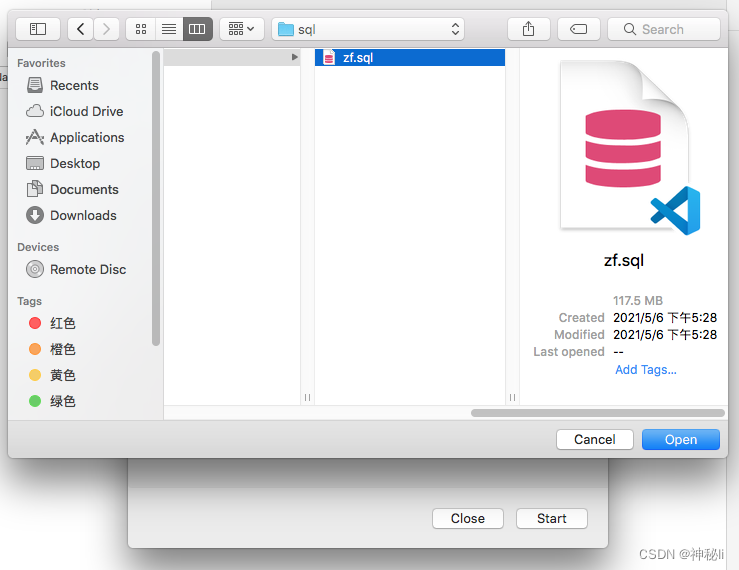This screenshot has height=570, width=739.
Task: Click the Edit Tags toolbar icon
Action: (x=578, y=29)
